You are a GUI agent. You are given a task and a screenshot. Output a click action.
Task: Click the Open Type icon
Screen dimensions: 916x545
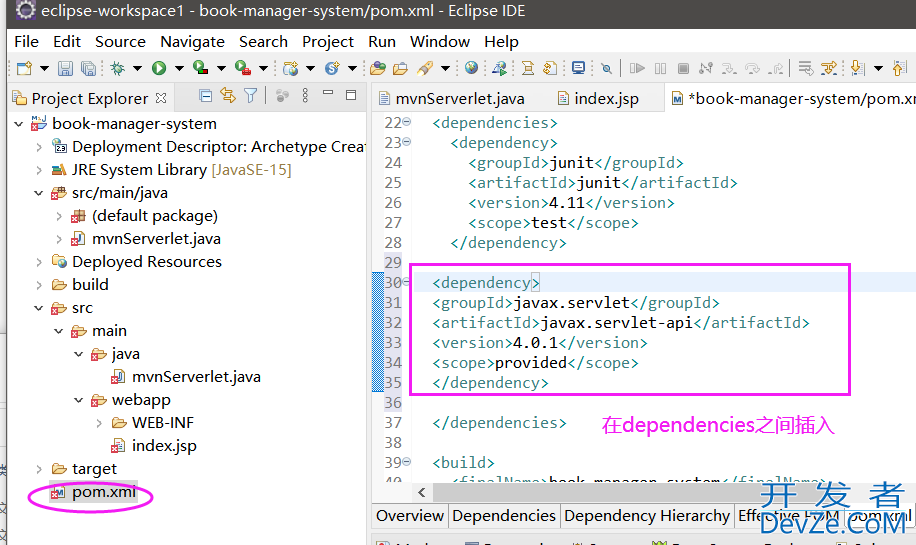[378, 68]
